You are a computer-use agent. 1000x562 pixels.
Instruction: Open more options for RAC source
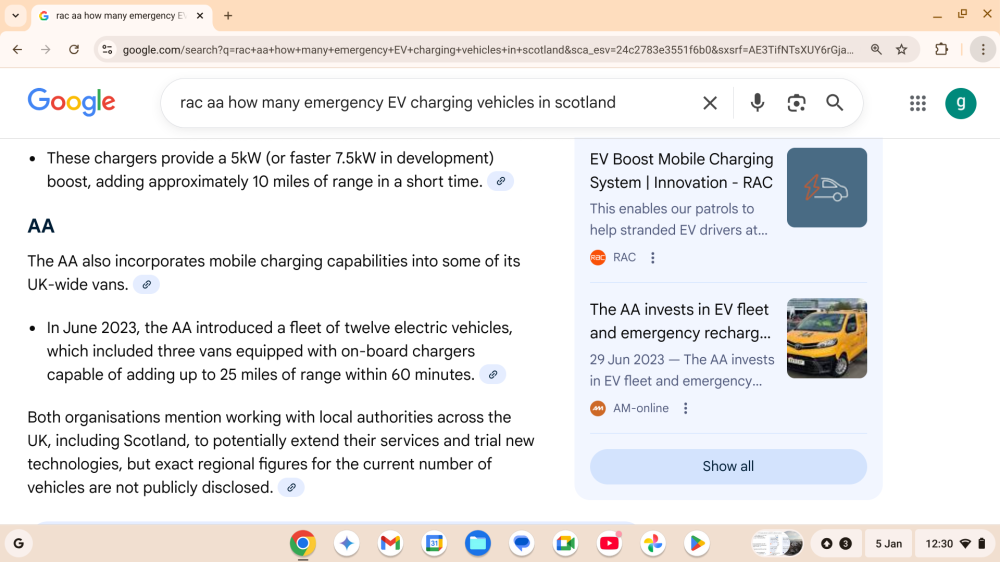point(652,258)
